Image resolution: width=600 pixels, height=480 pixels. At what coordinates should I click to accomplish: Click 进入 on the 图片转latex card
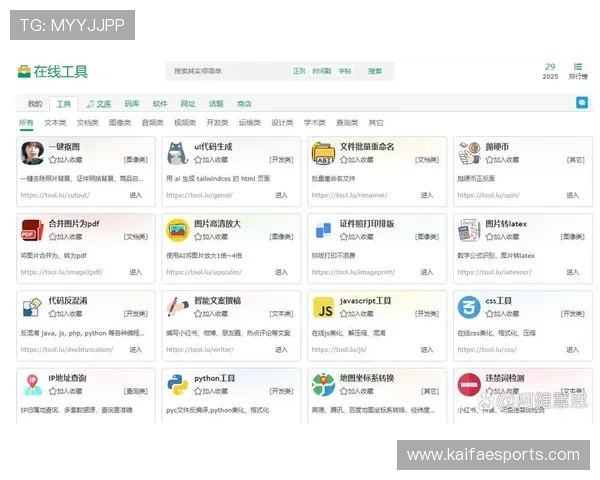pos(572,272)
